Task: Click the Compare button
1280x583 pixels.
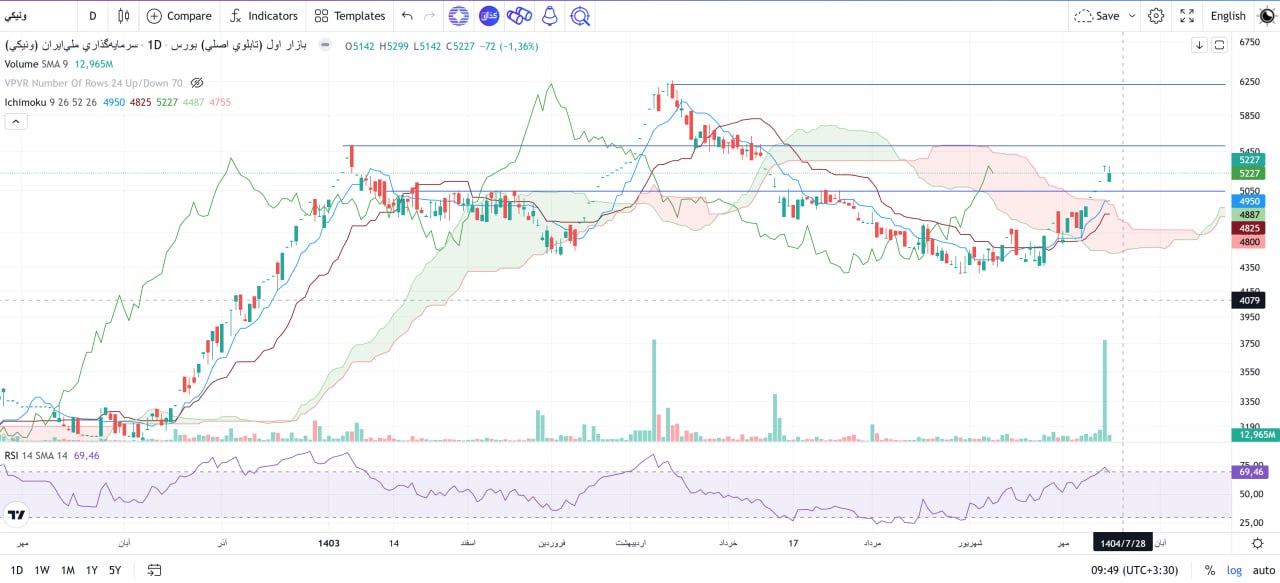Action: click(179, 16)
